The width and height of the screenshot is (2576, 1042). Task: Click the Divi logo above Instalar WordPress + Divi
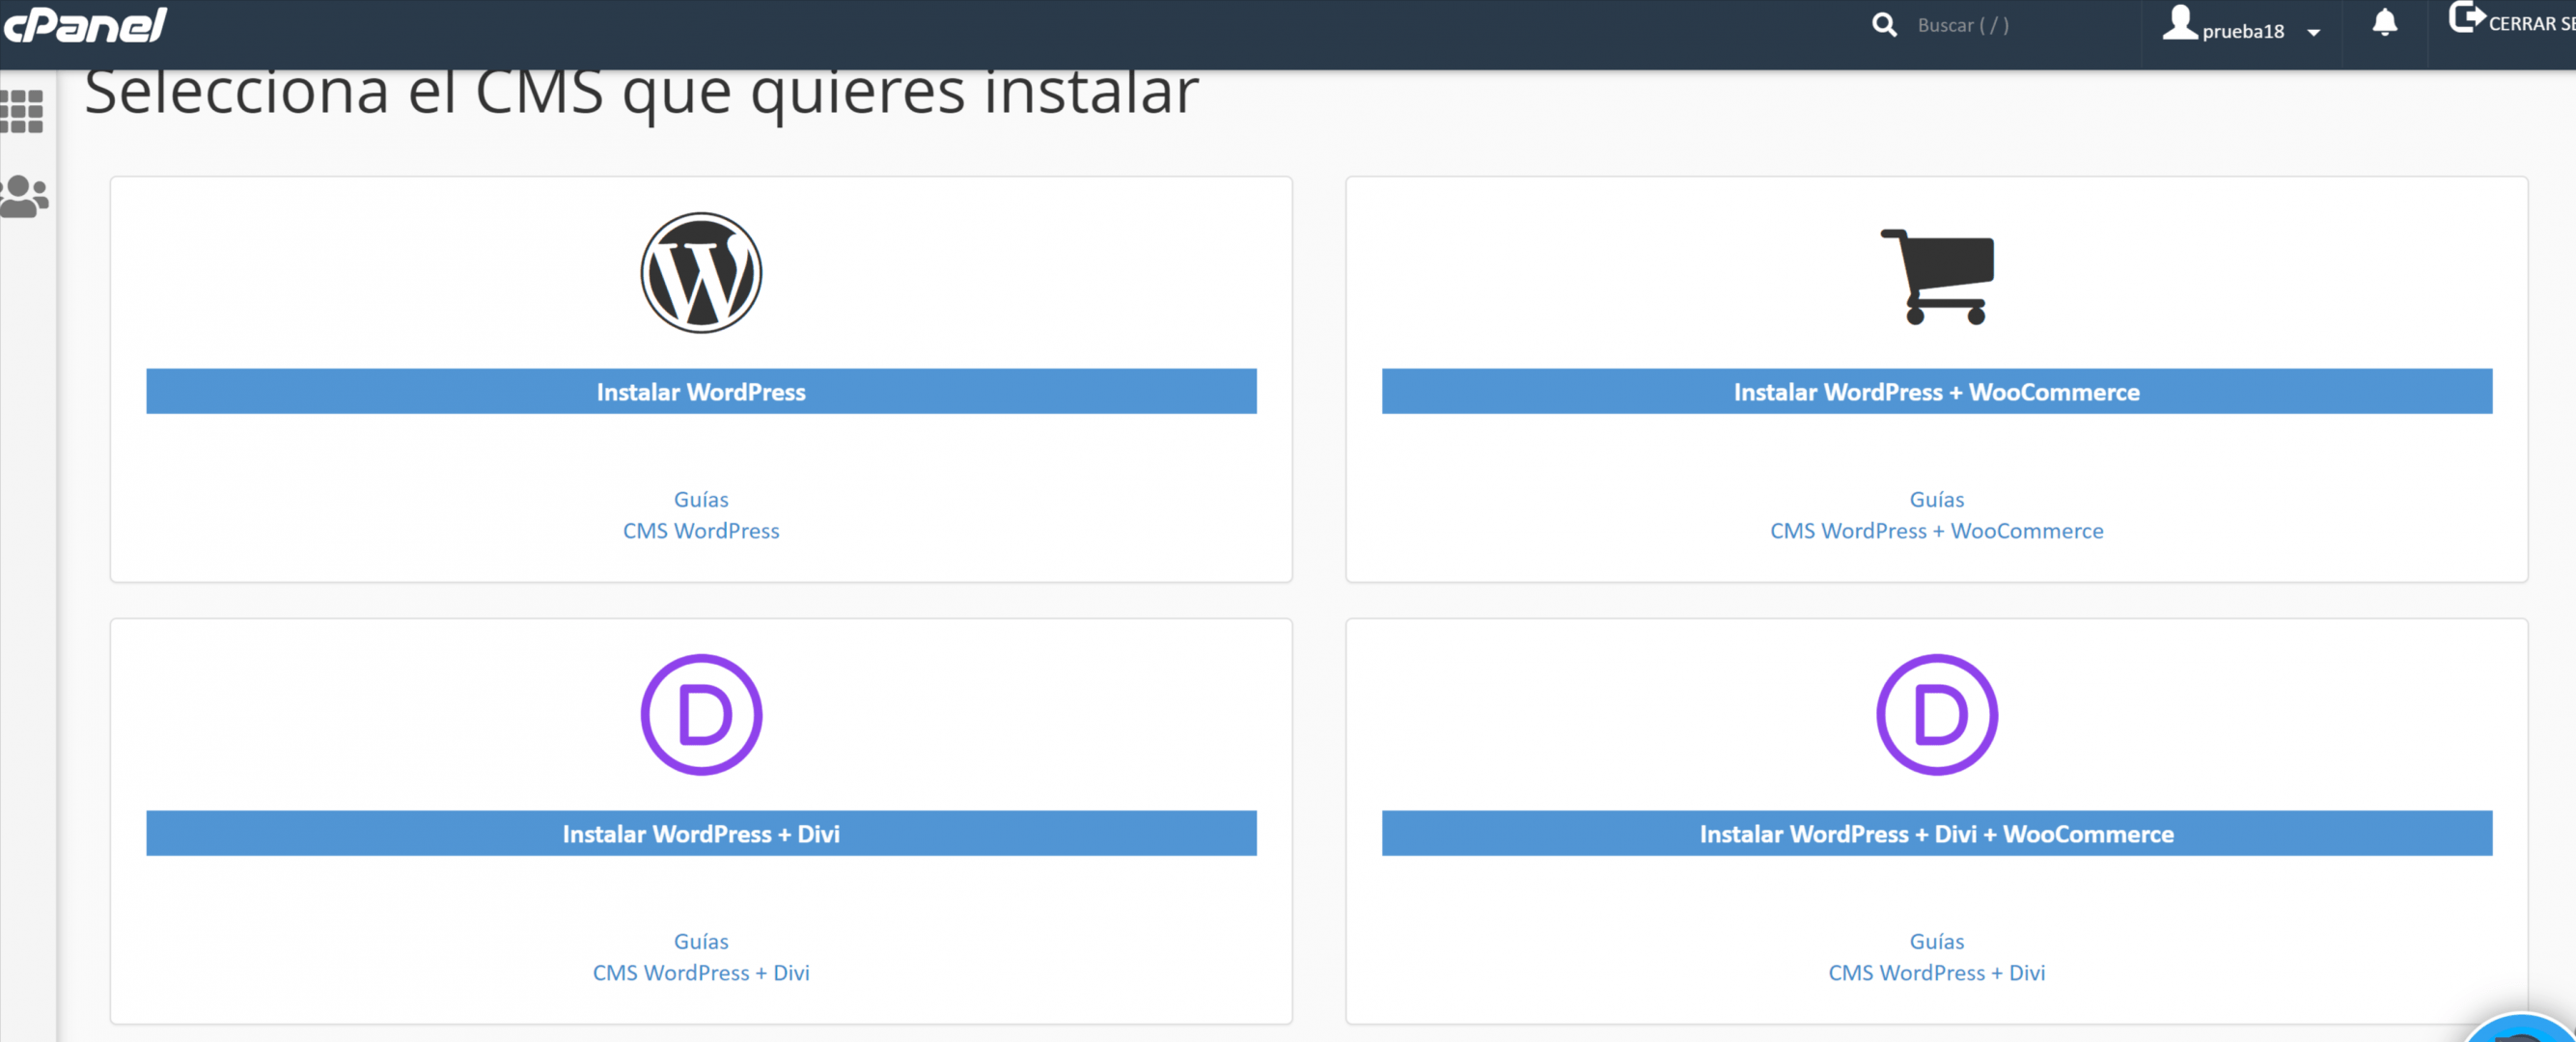(x=701, y=714)
